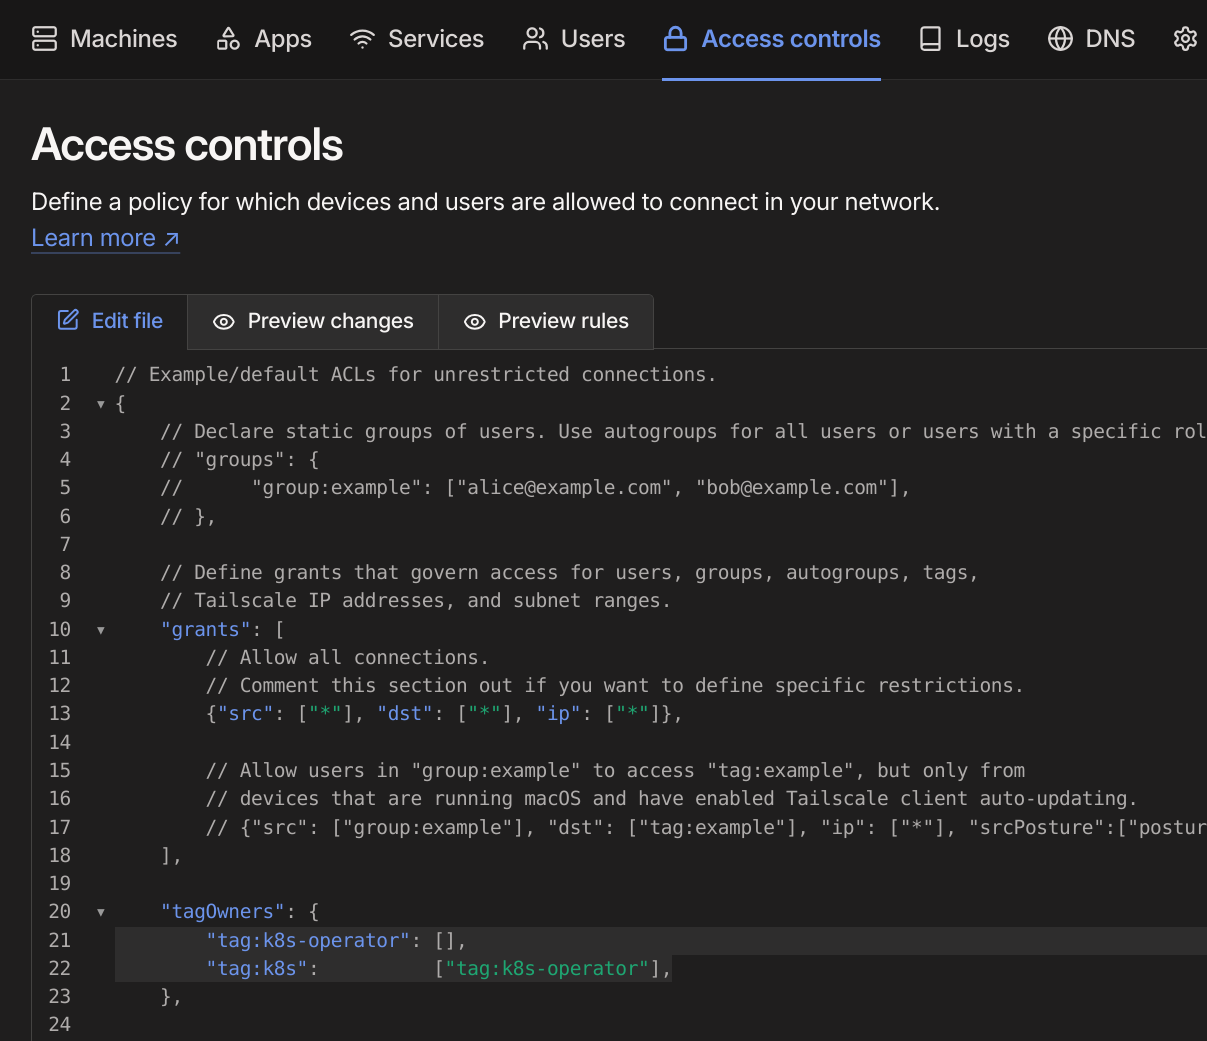This screenshot has width=1207, height=1041.
Task: Switch to Preview rules tab
Action: (x=546, y=321)
